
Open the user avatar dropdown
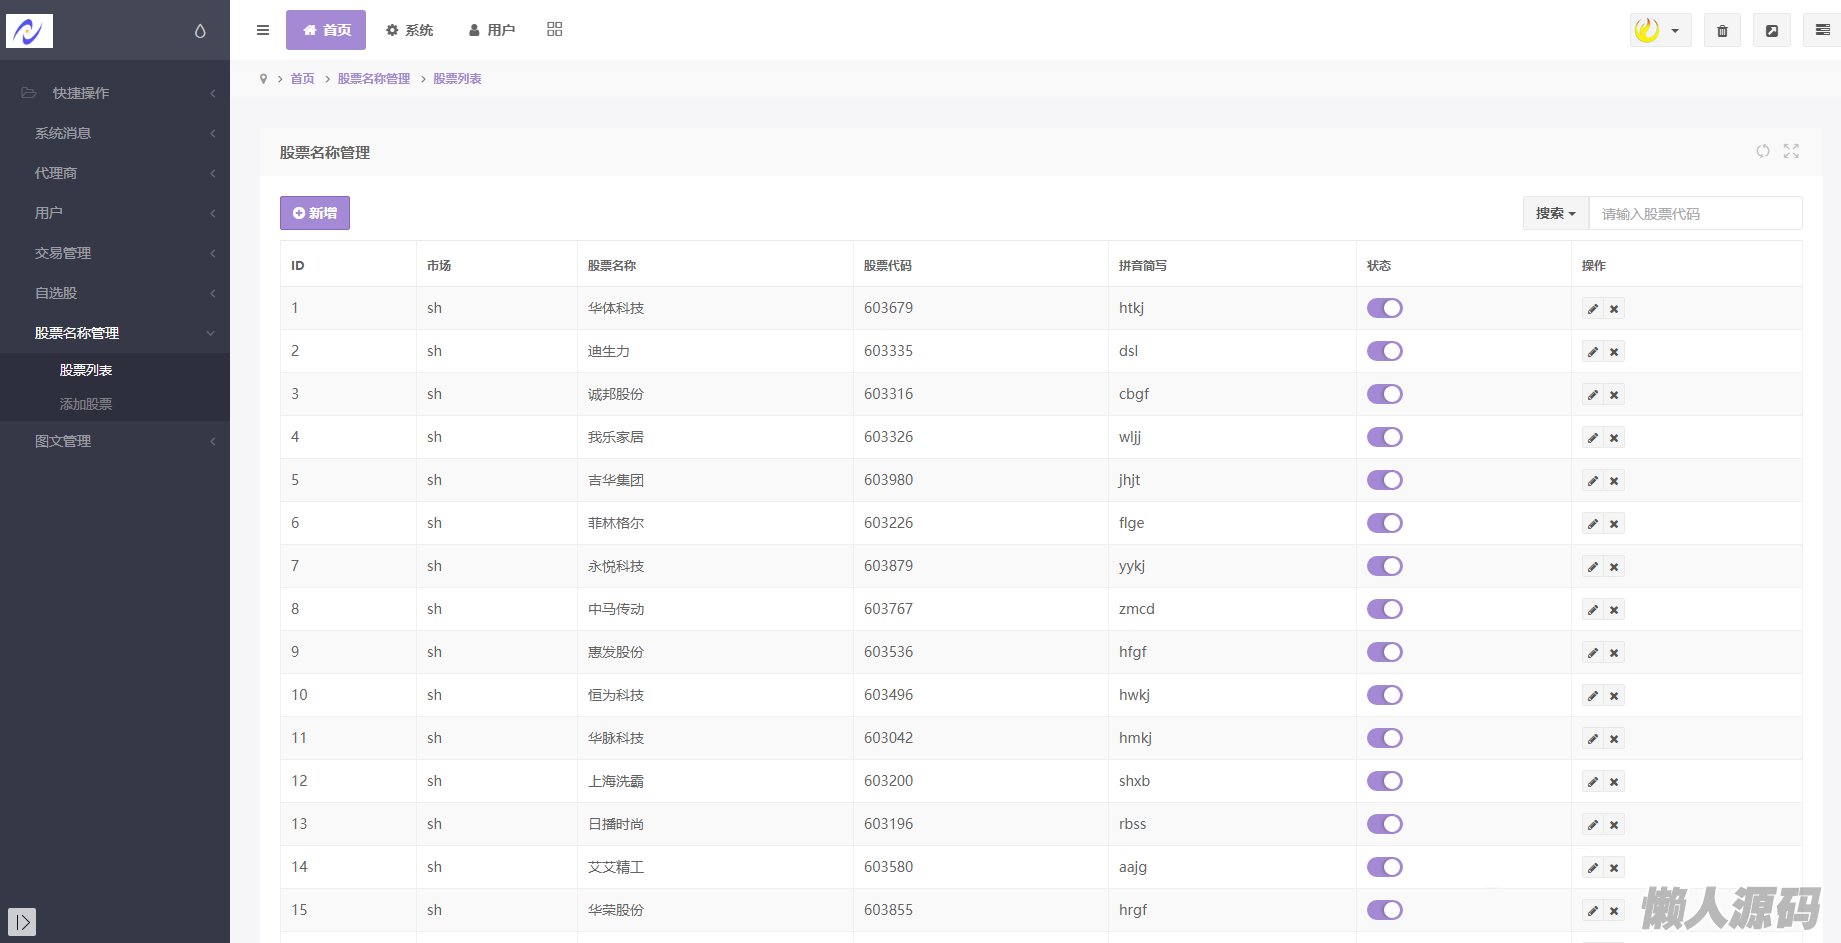[x=1660, y=30]
